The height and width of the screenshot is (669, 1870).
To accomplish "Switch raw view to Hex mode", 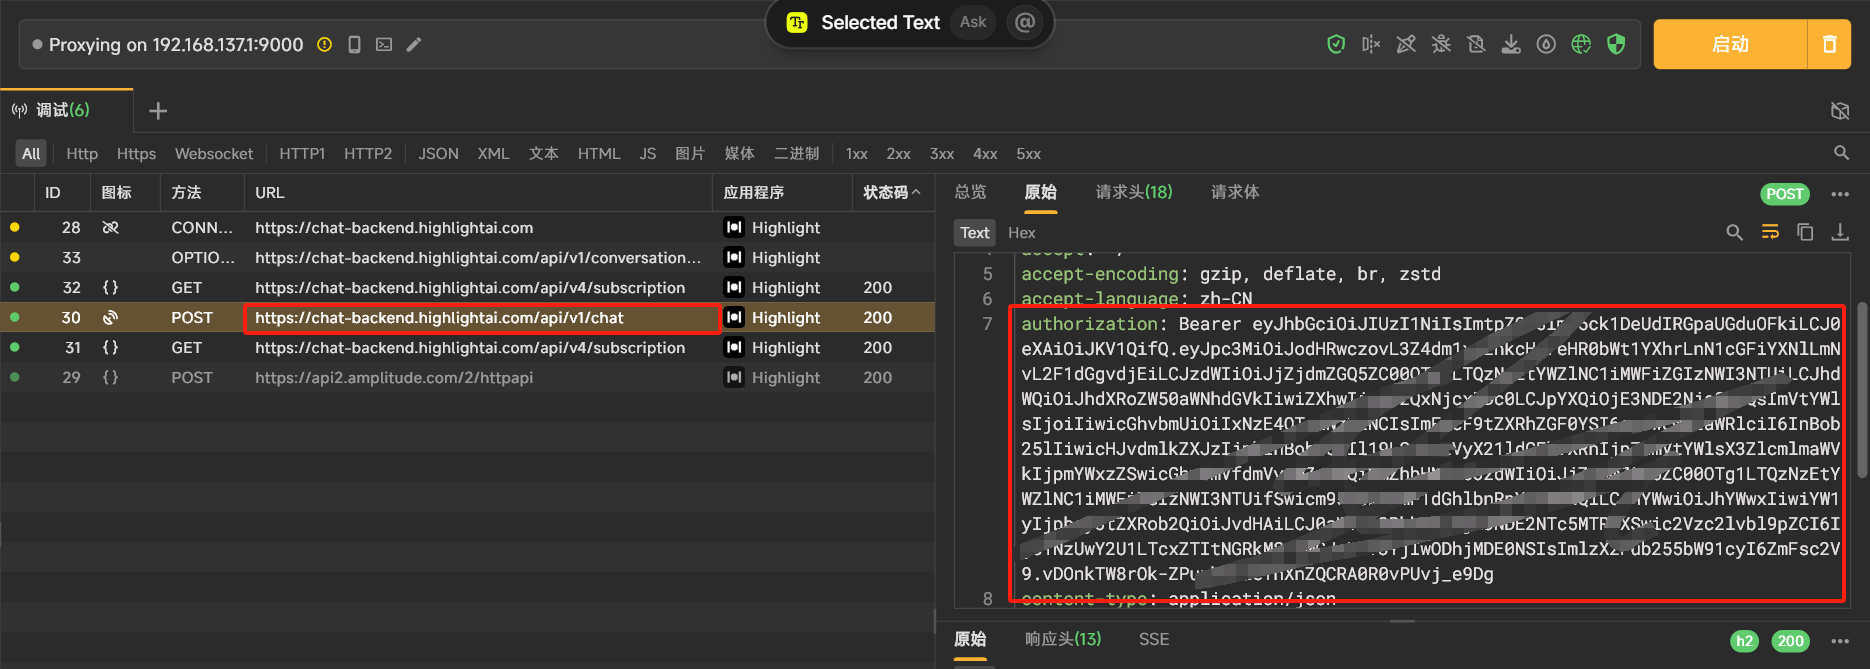I will coord(1021,232).
